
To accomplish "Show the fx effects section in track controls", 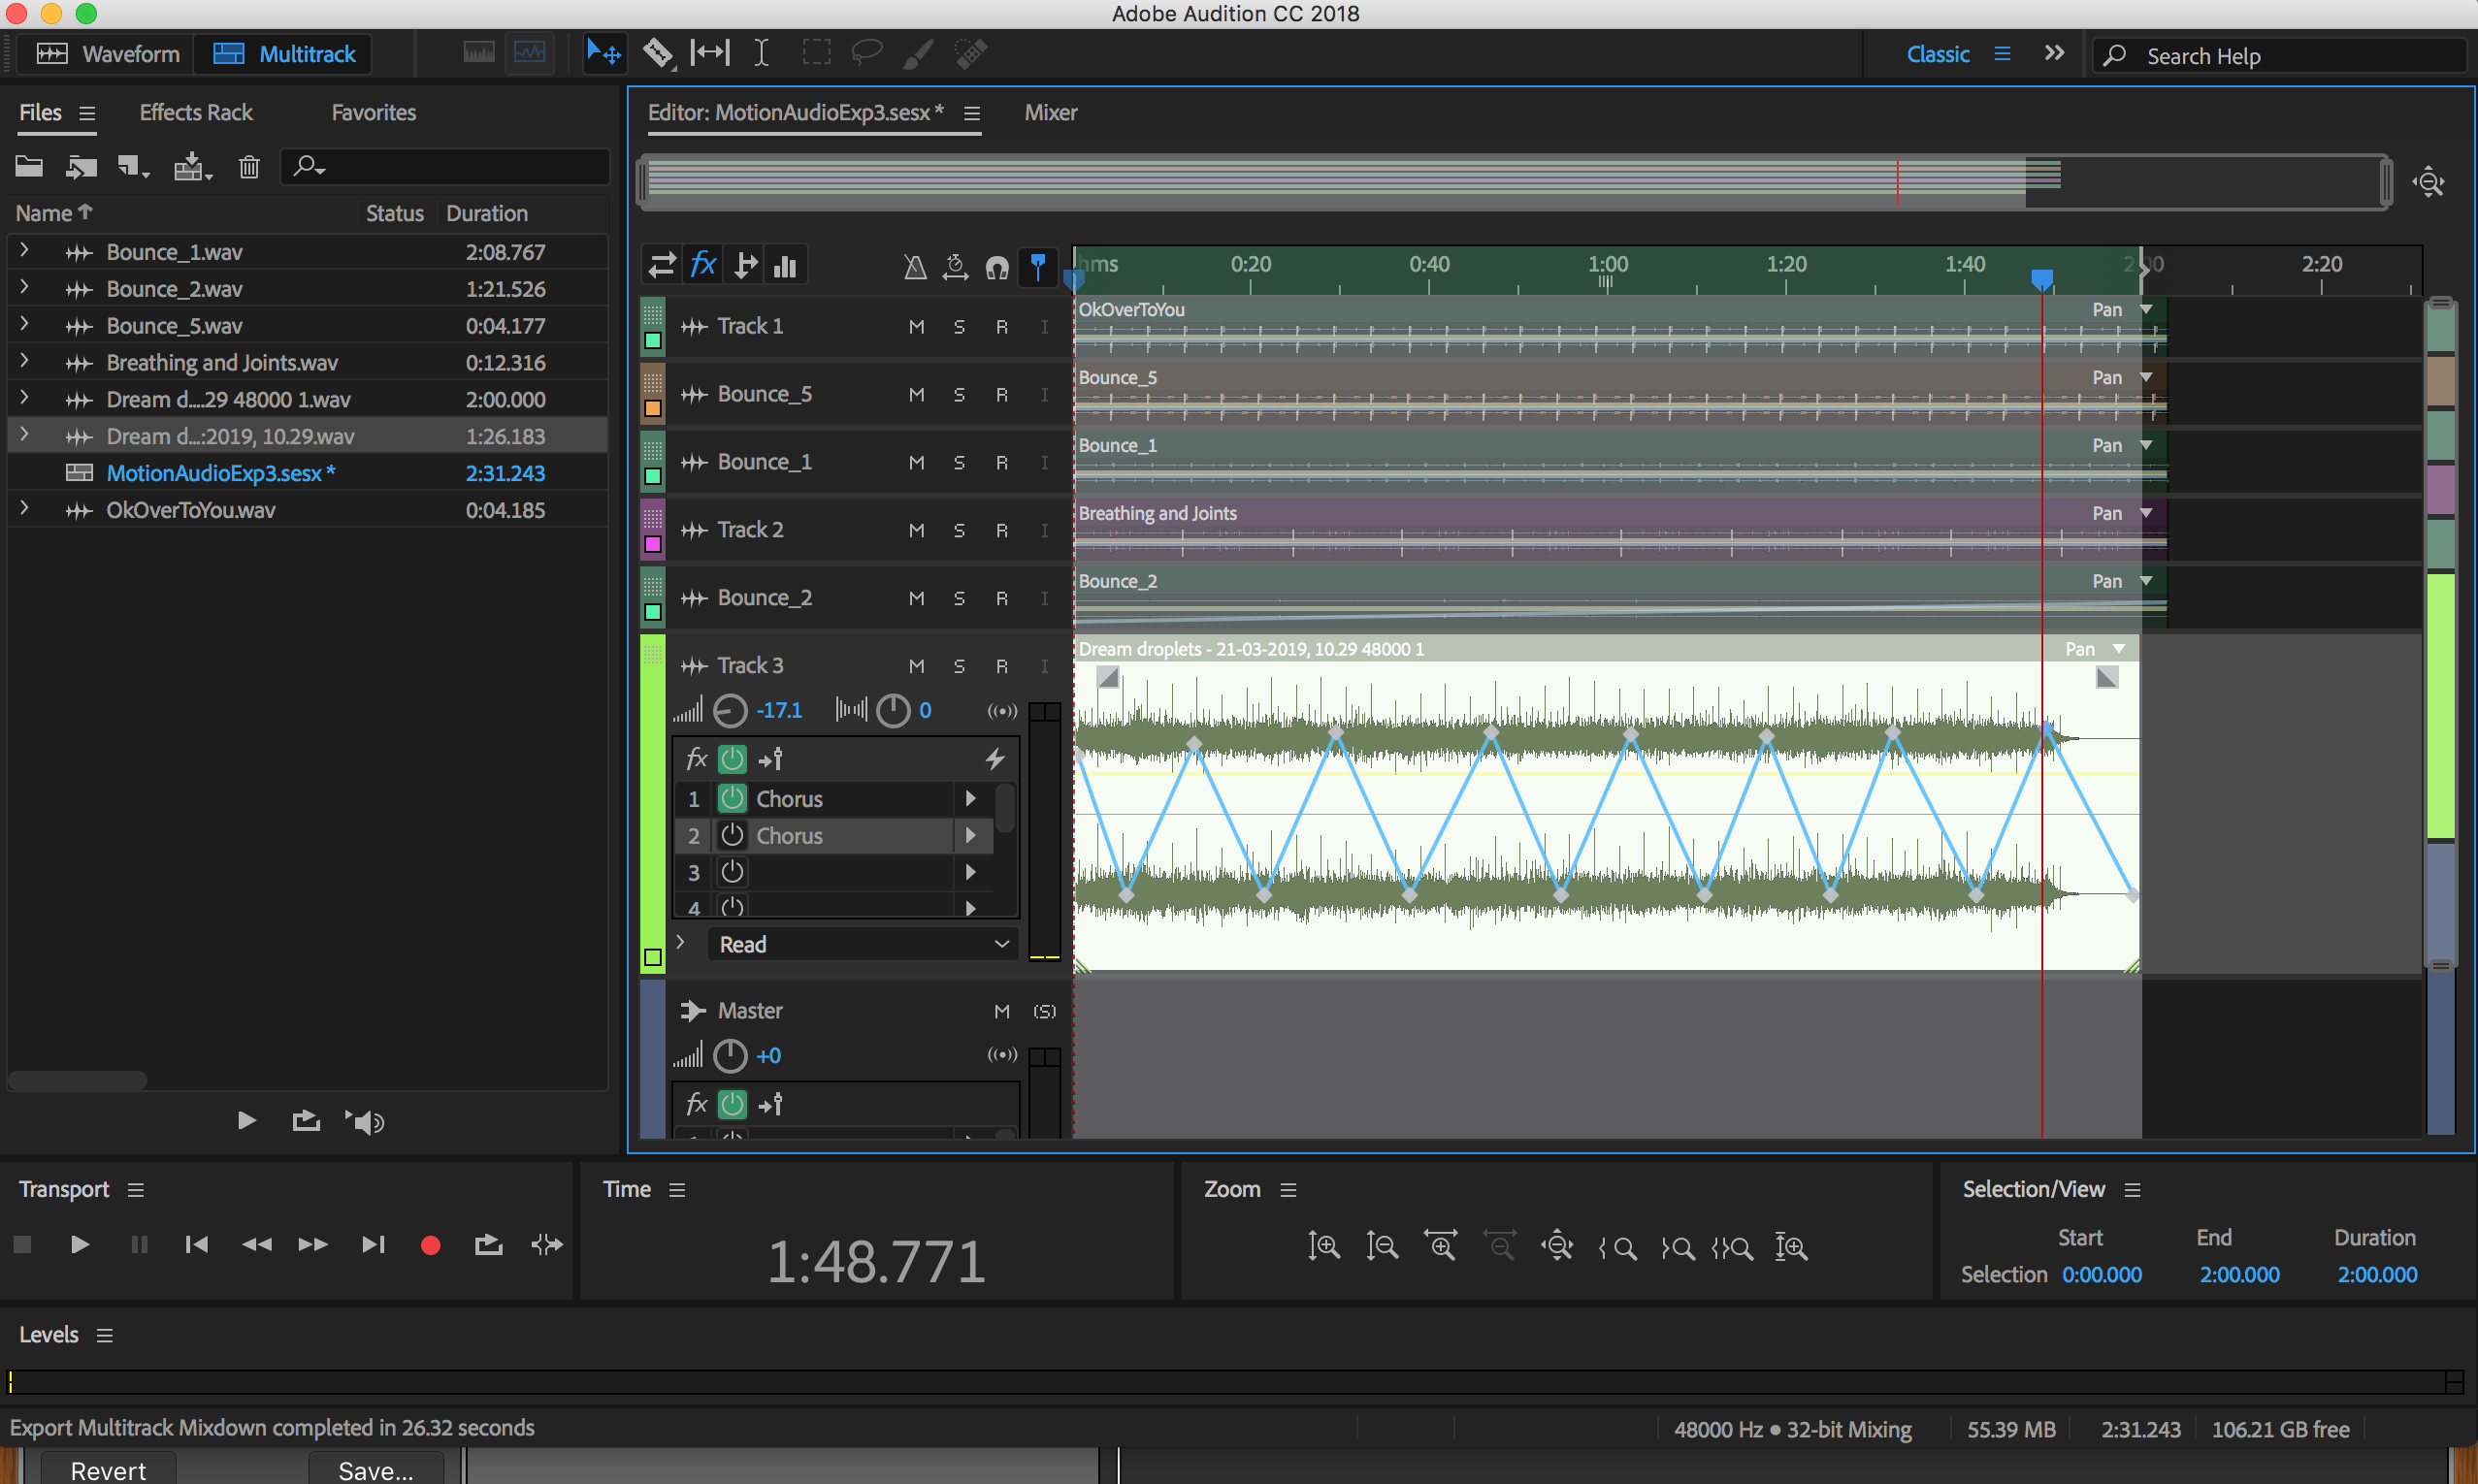I will (703, 266).
